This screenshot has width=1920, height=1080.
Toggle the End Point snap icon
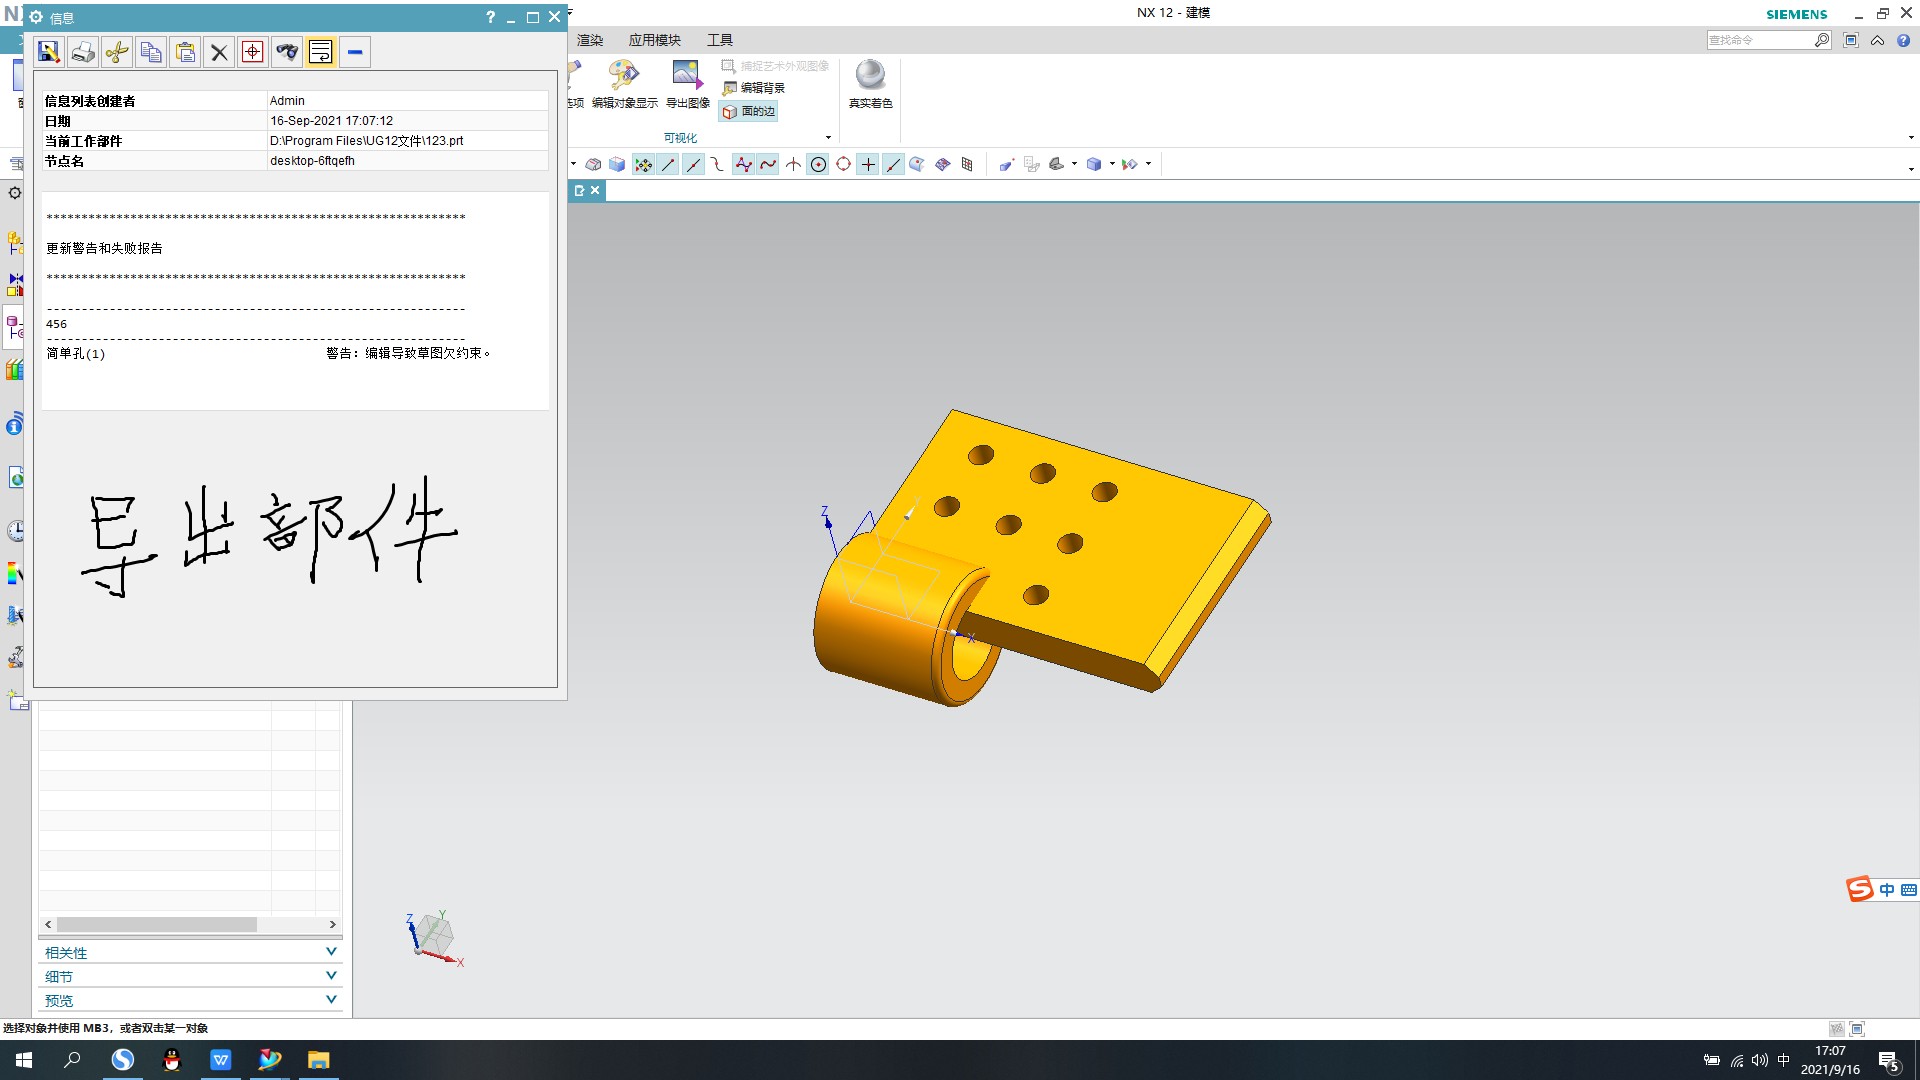pos(668,164)
